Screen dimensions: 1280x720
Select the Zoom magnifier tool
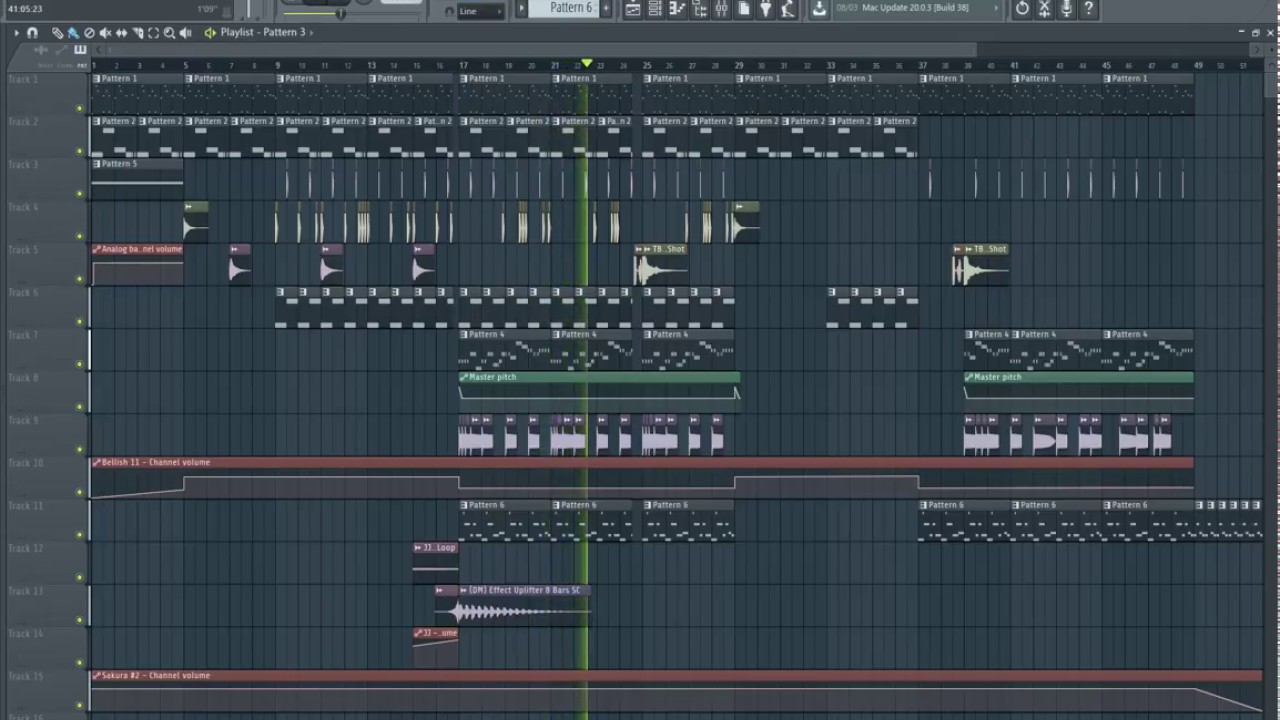[x=169, y=33]
